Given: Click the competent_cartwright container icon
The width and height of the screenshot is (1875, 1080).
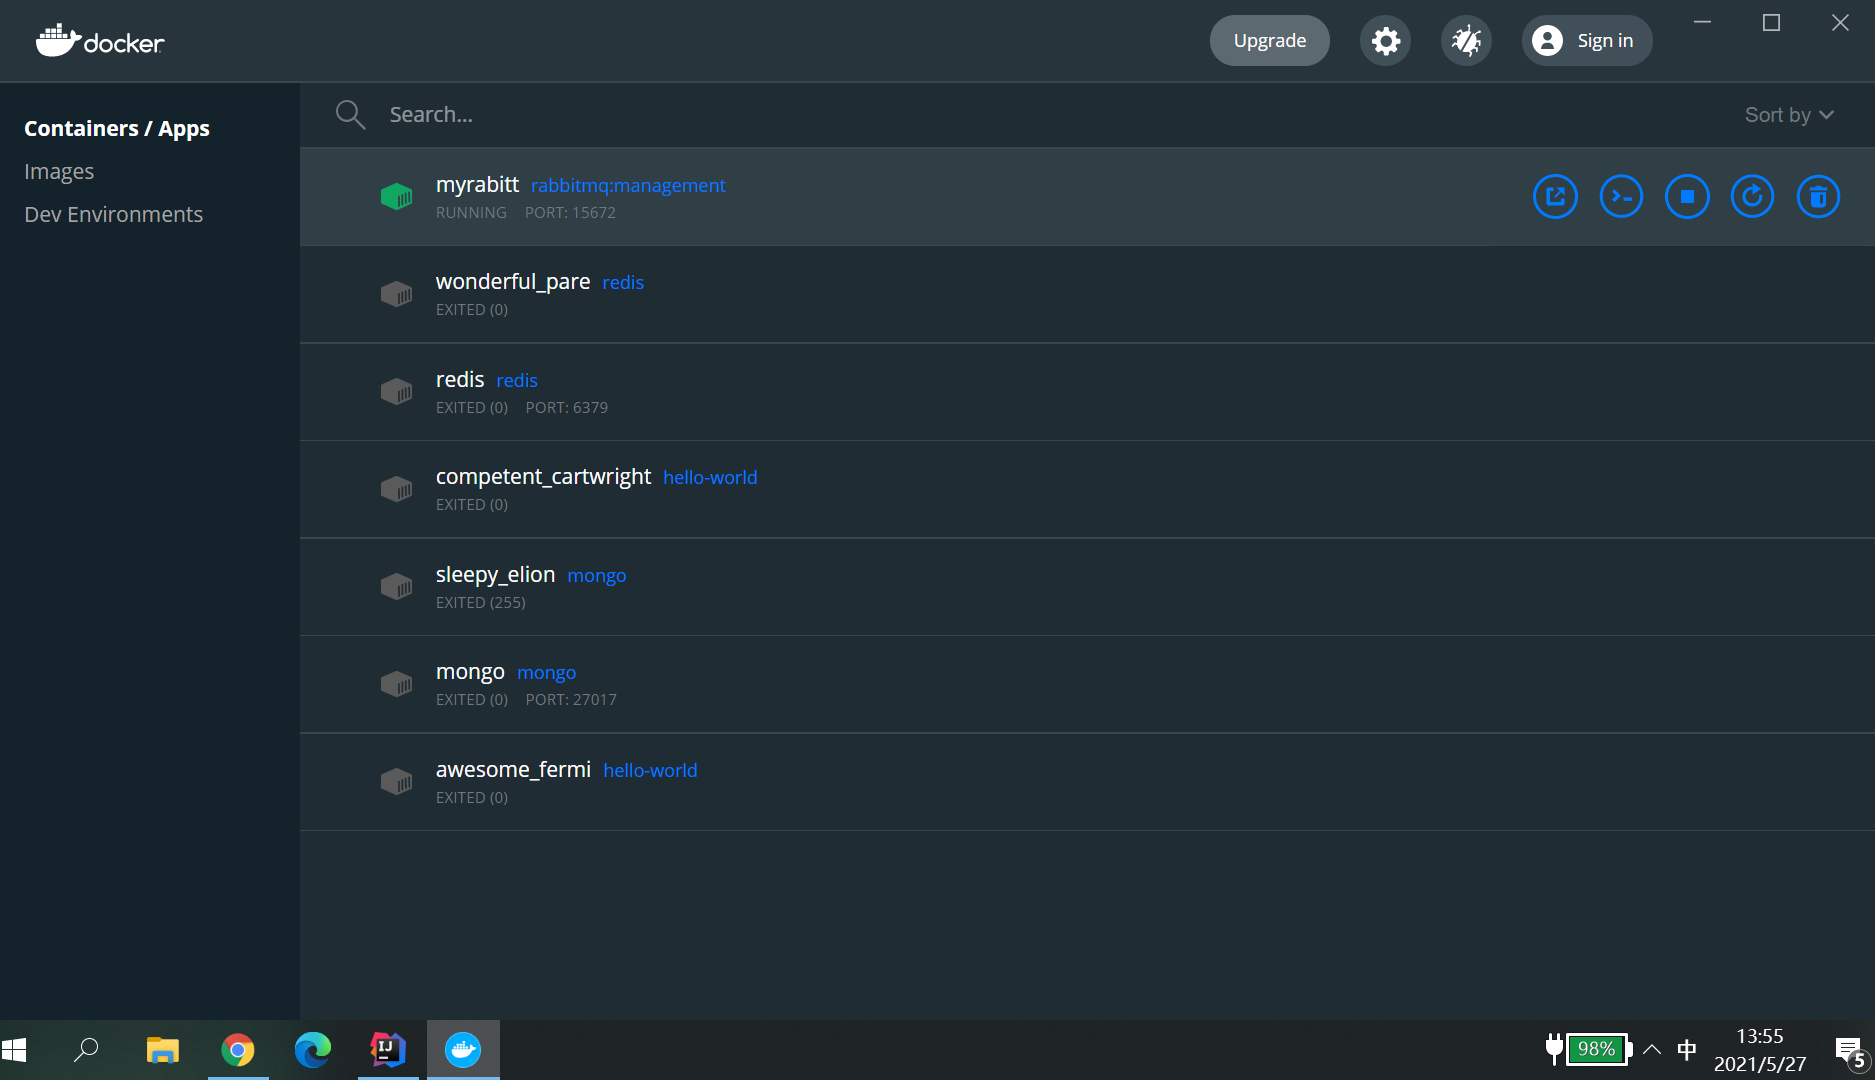Looking at the screenshot, I should click(397, 489).
